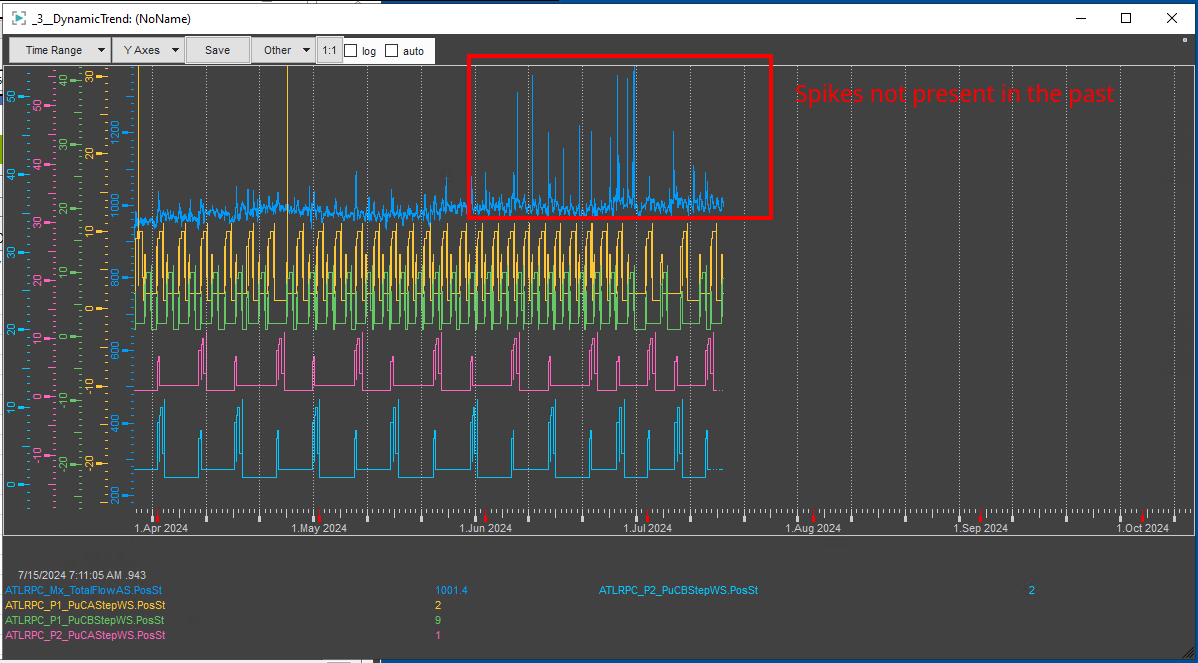Select the ATLRPC_P2_PuCAStepWS.PosSt legend entry
The width and height of the screenshot is (1198, 663).
(85, 636)
